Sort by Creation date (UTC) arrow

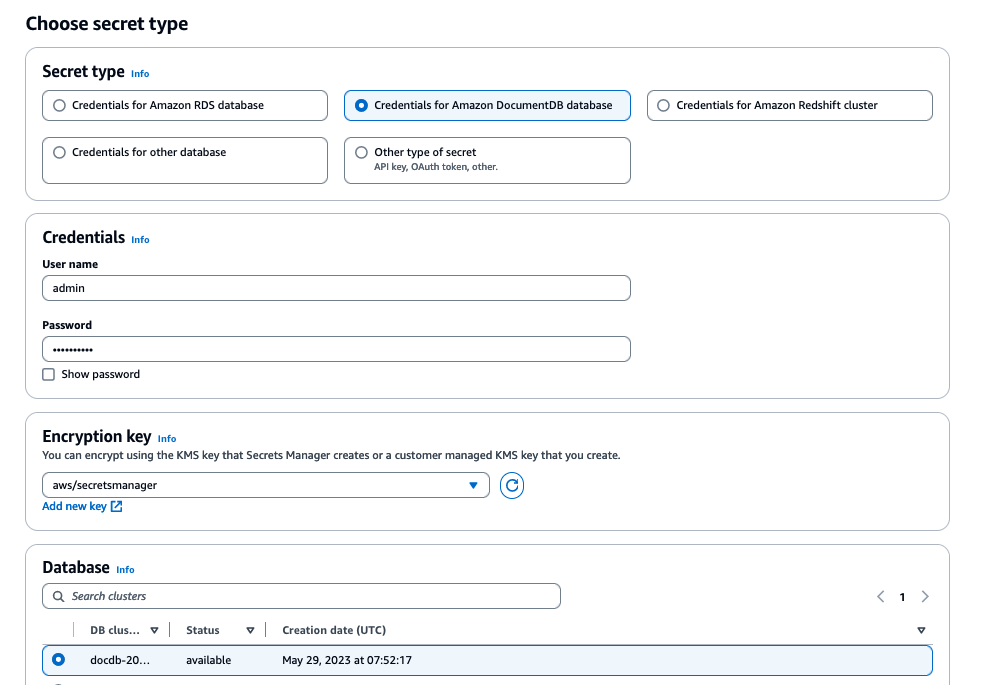921,630
